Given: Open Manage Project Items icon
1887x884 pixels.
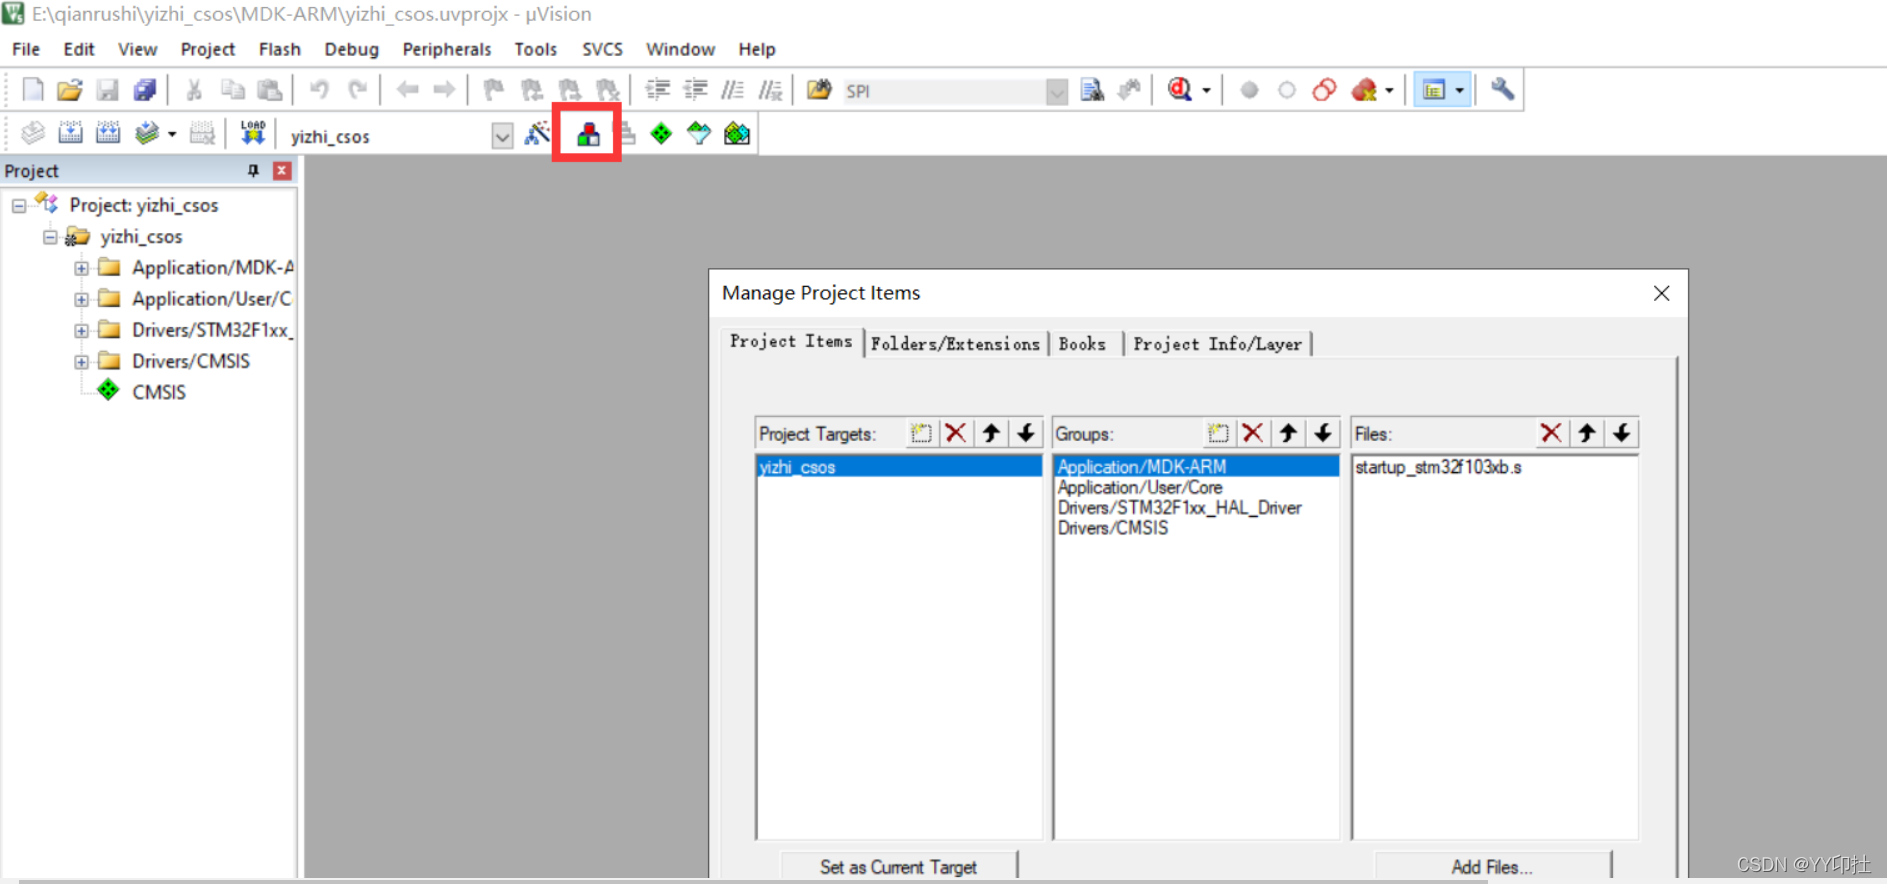Looking at the screenshot, I should (588, 133).
